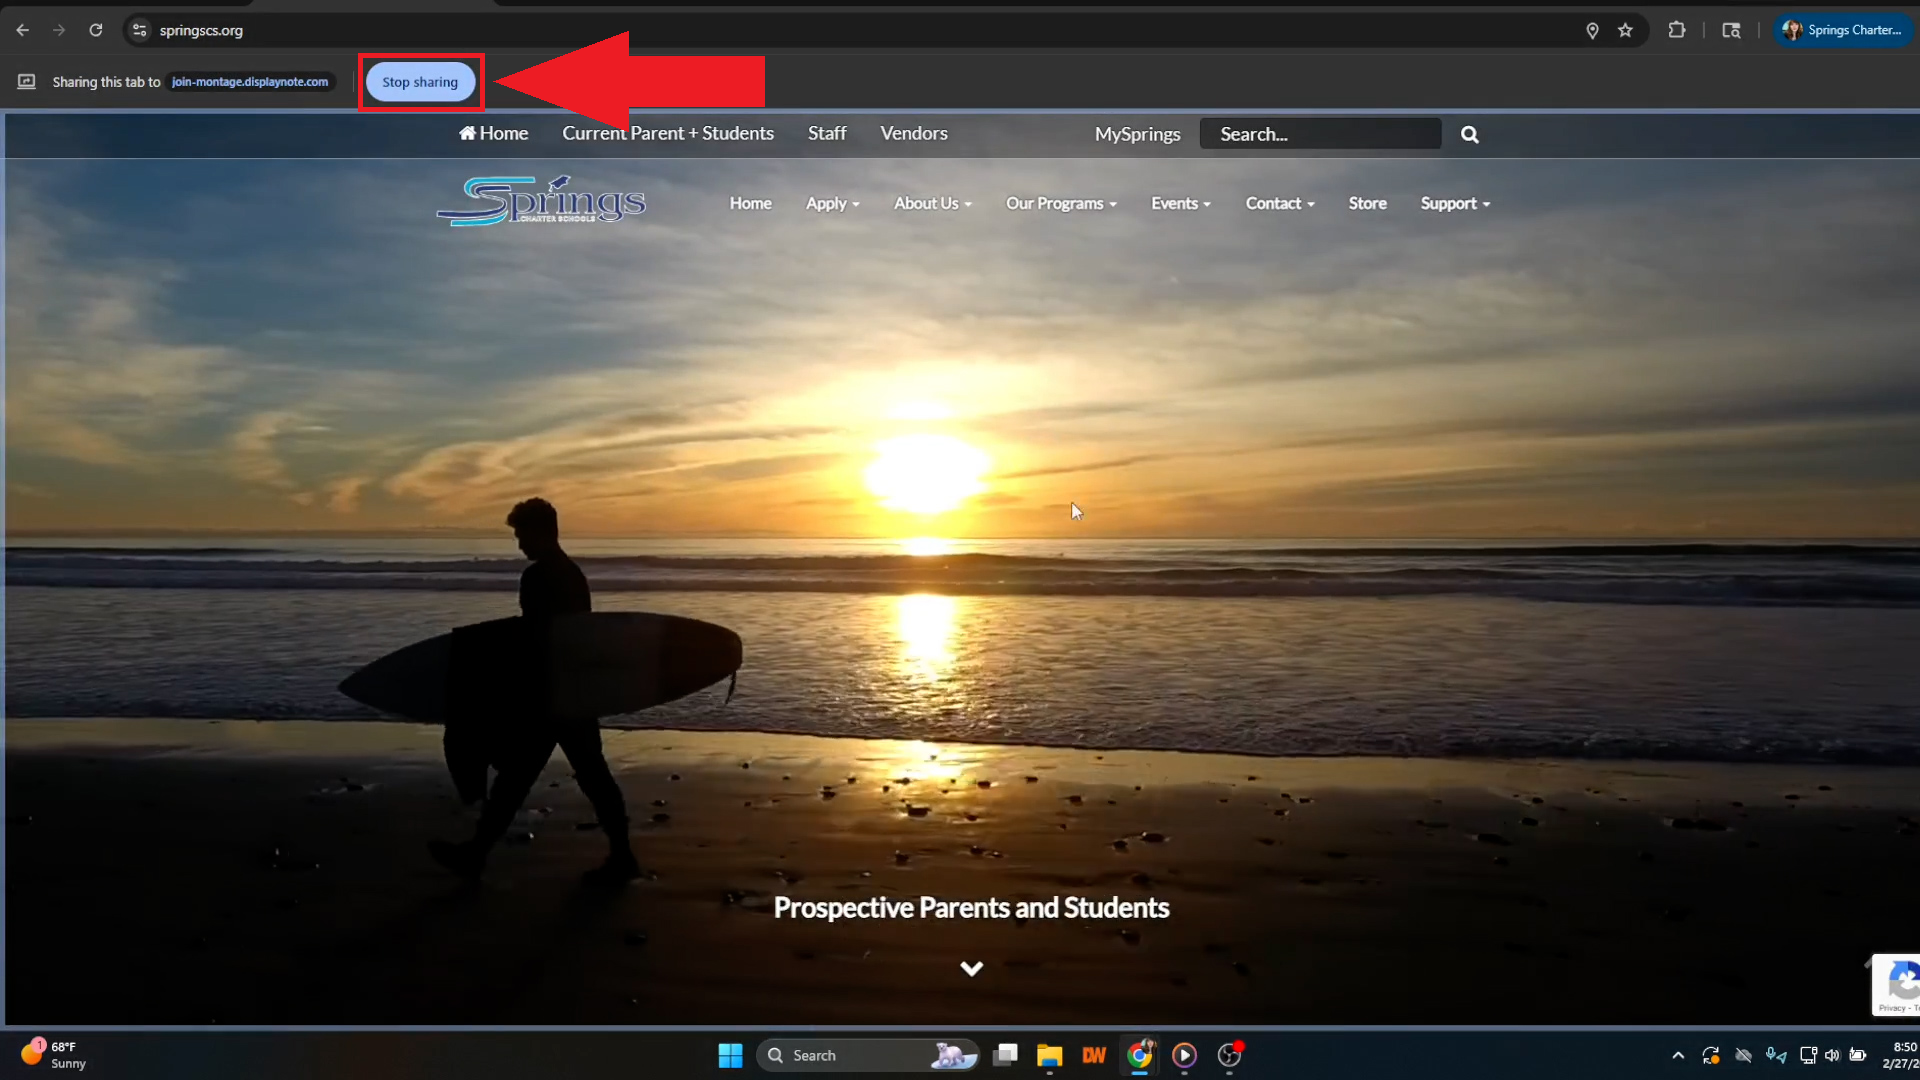This screenshot has width=1920, height=1080.
Task: Open the Windows Start menu
Action: point(730,1055)
